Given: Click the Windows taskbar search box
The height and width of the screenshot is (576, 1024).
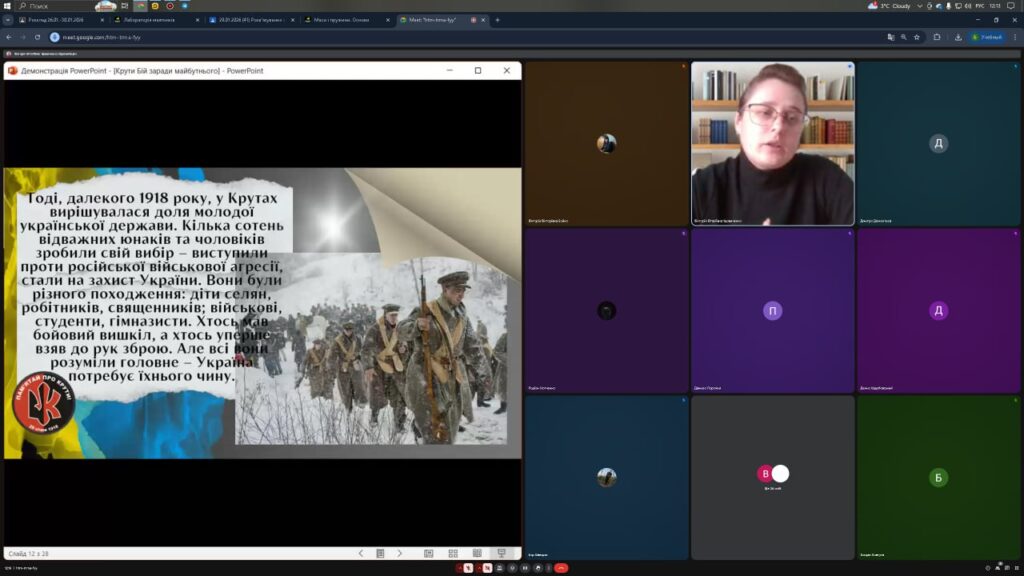Looking at the screenshot, I should pos(60,5).
